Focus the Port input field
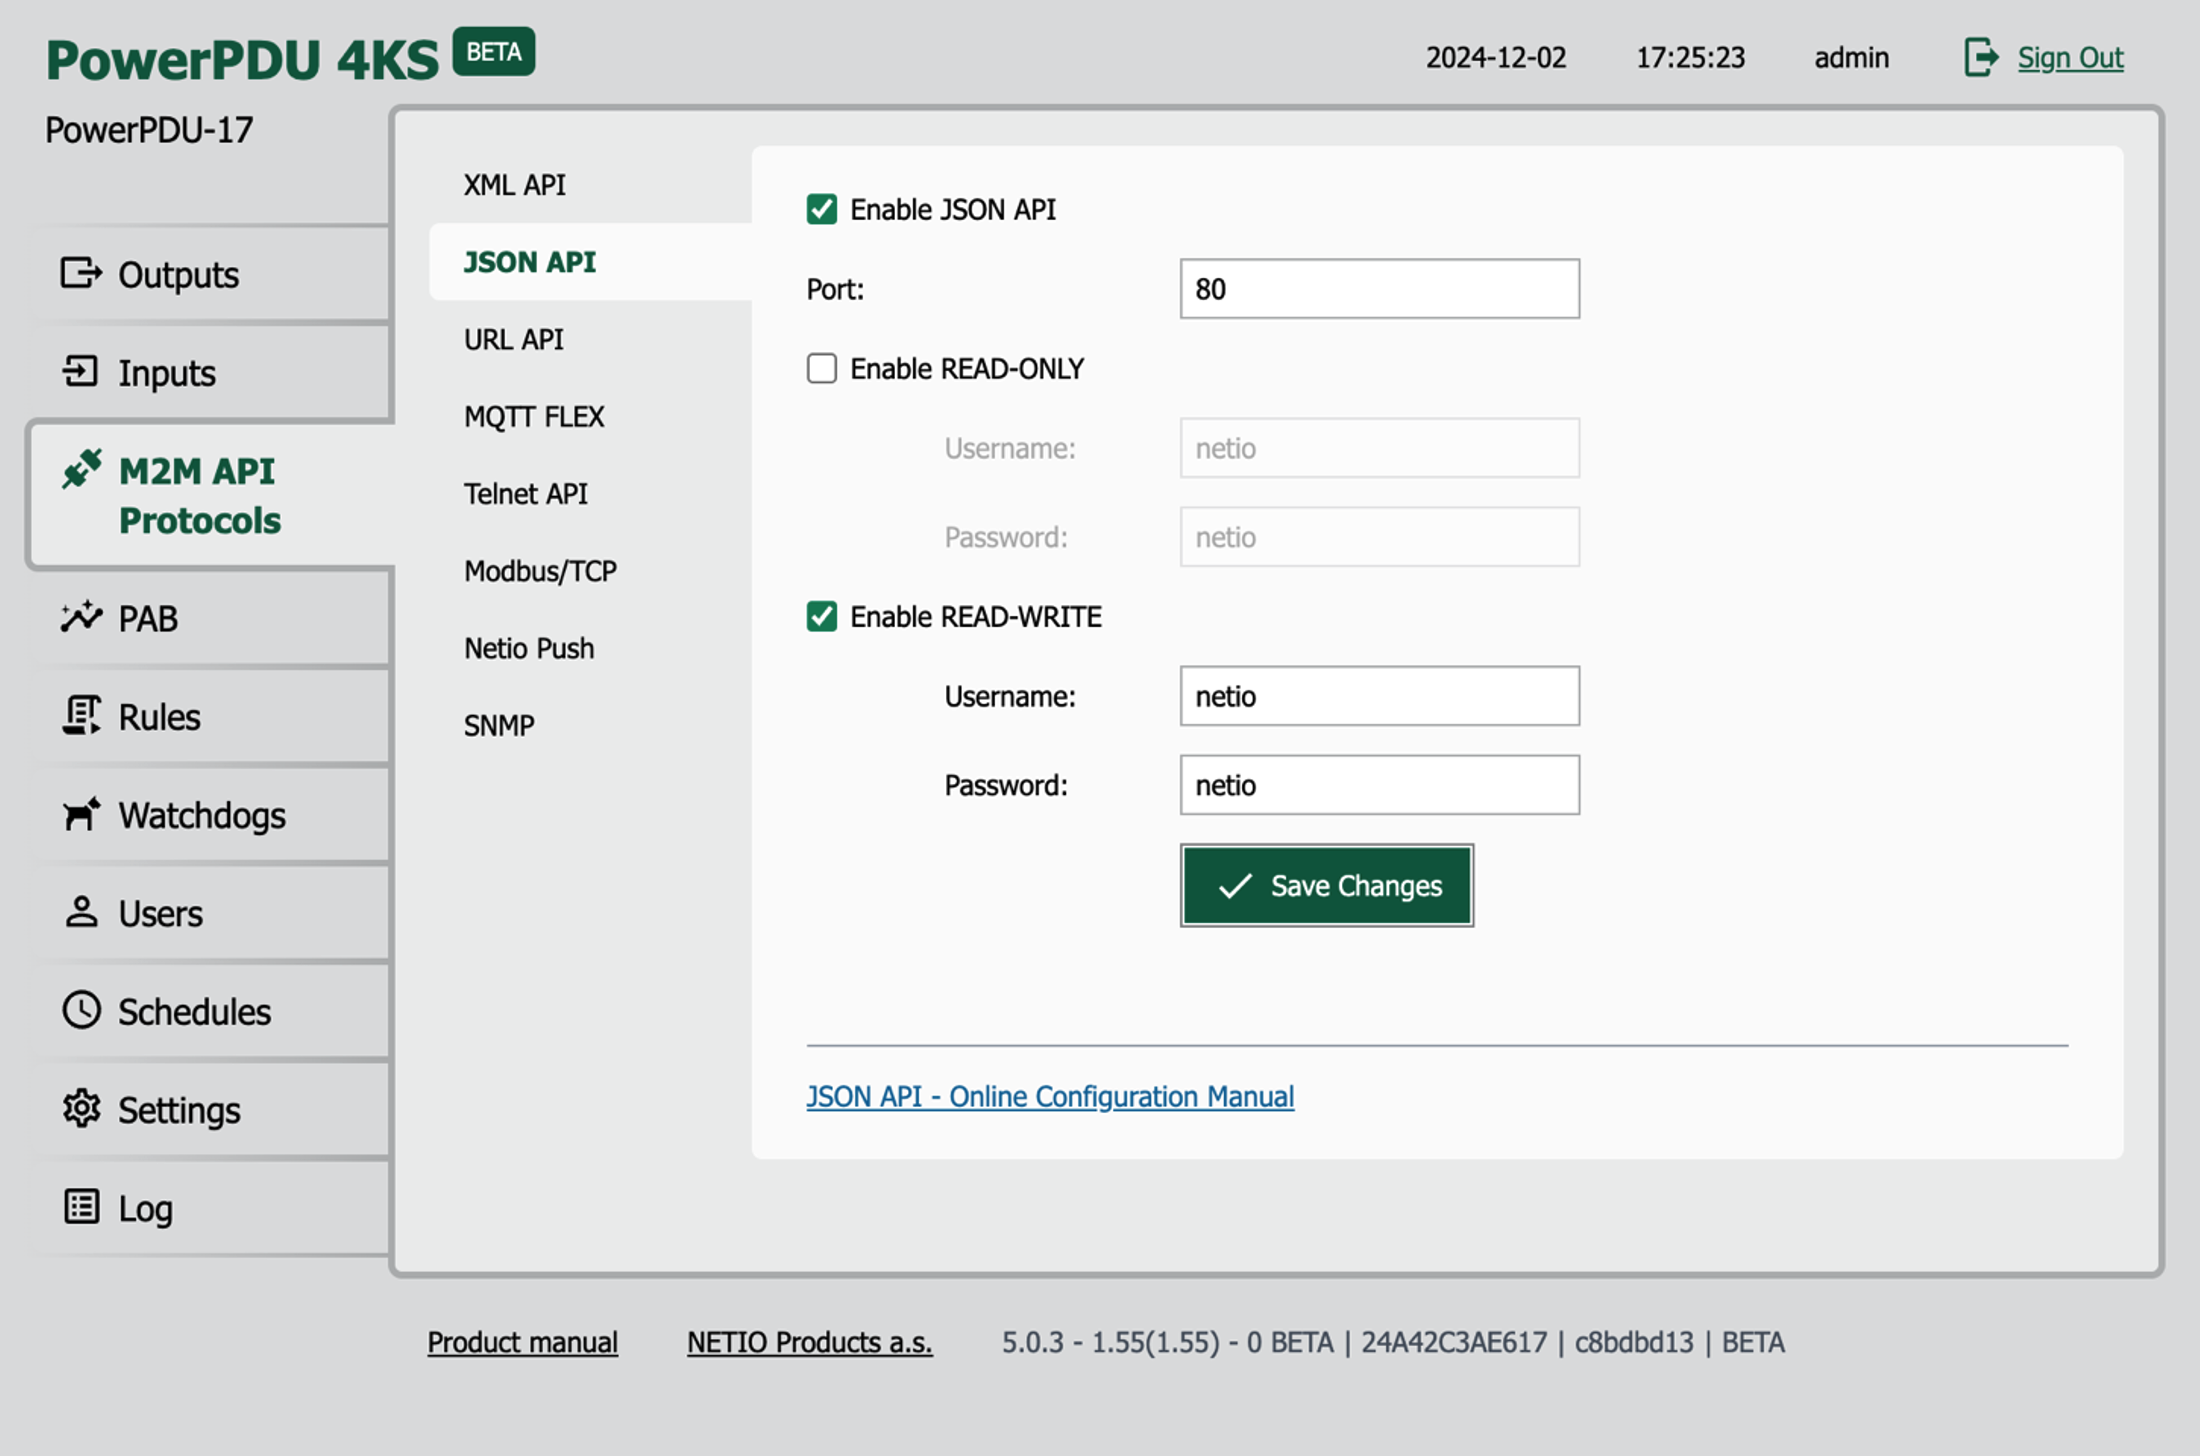The height and width of the screenshot is (1456, 2200). click(x=1380, y=289)
